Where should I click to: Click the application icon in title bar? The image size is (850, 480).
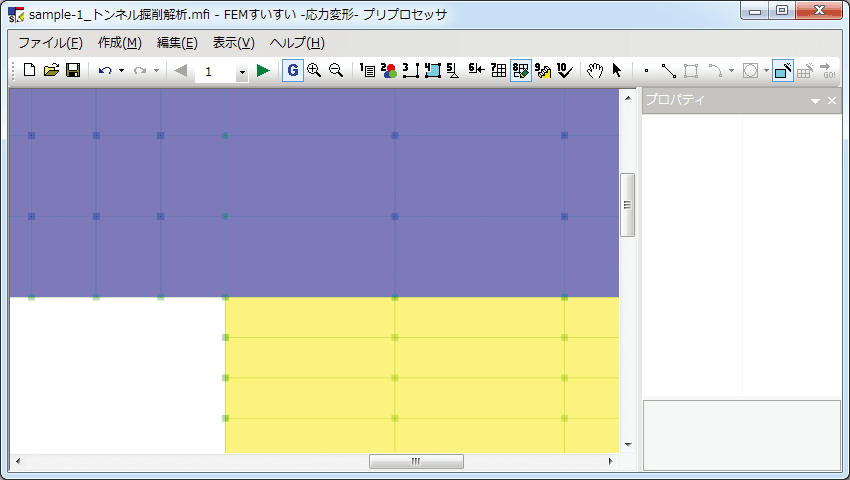(16, 15)
